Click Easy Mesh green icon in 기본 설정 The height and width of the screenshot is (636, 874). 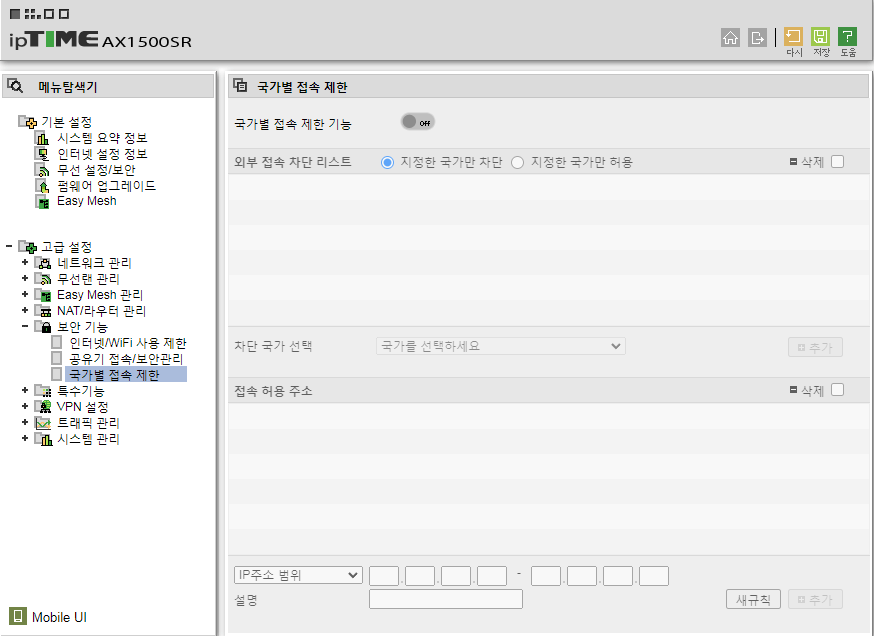click(42, 201)
